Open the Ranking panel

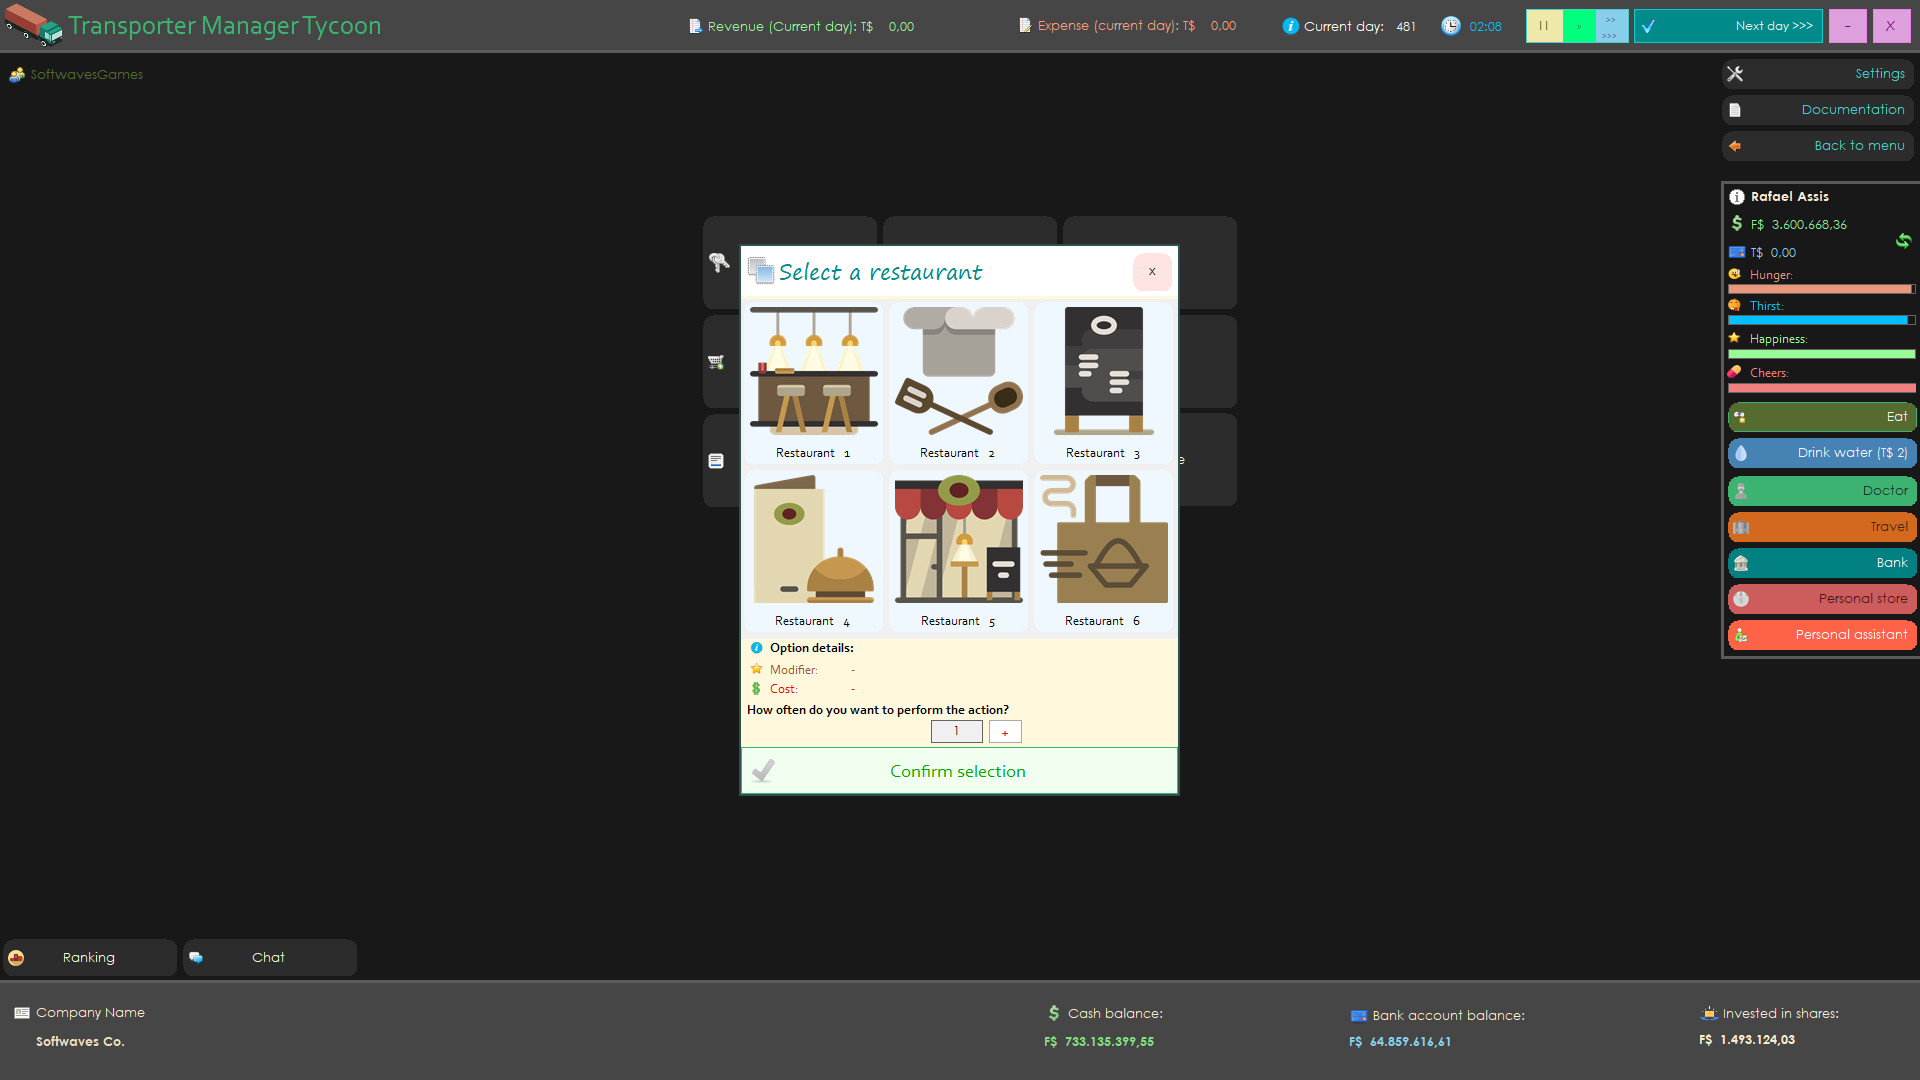pos(89,957)
